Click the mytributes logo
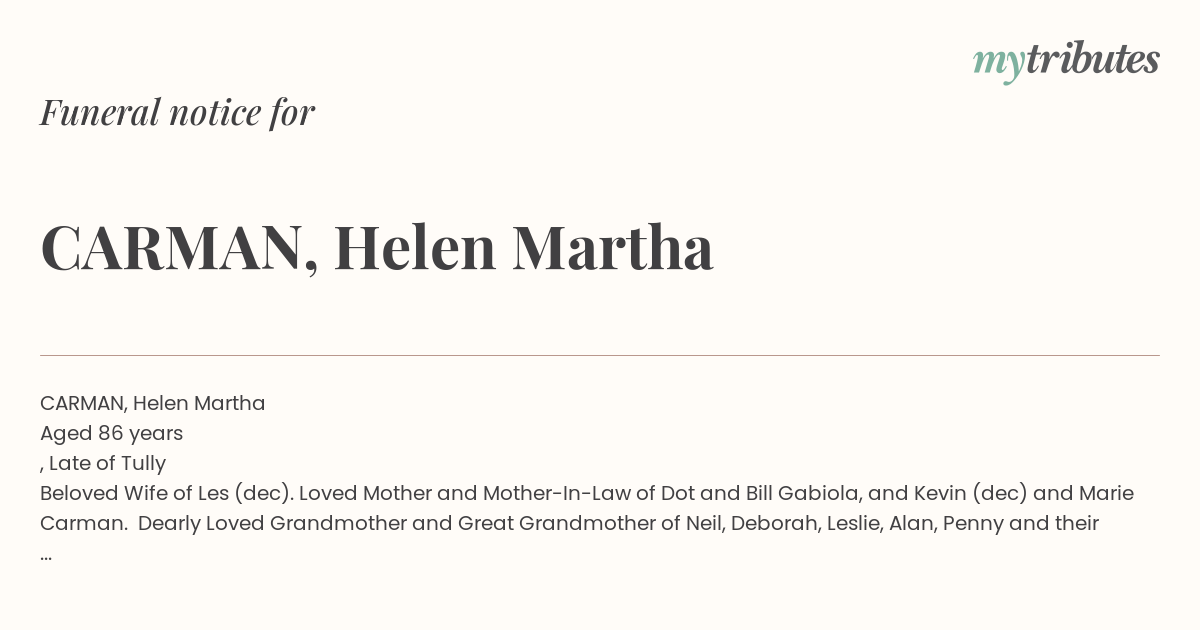The height and width of the screenshot is (630, 1200). click(x=1066, y=61)
